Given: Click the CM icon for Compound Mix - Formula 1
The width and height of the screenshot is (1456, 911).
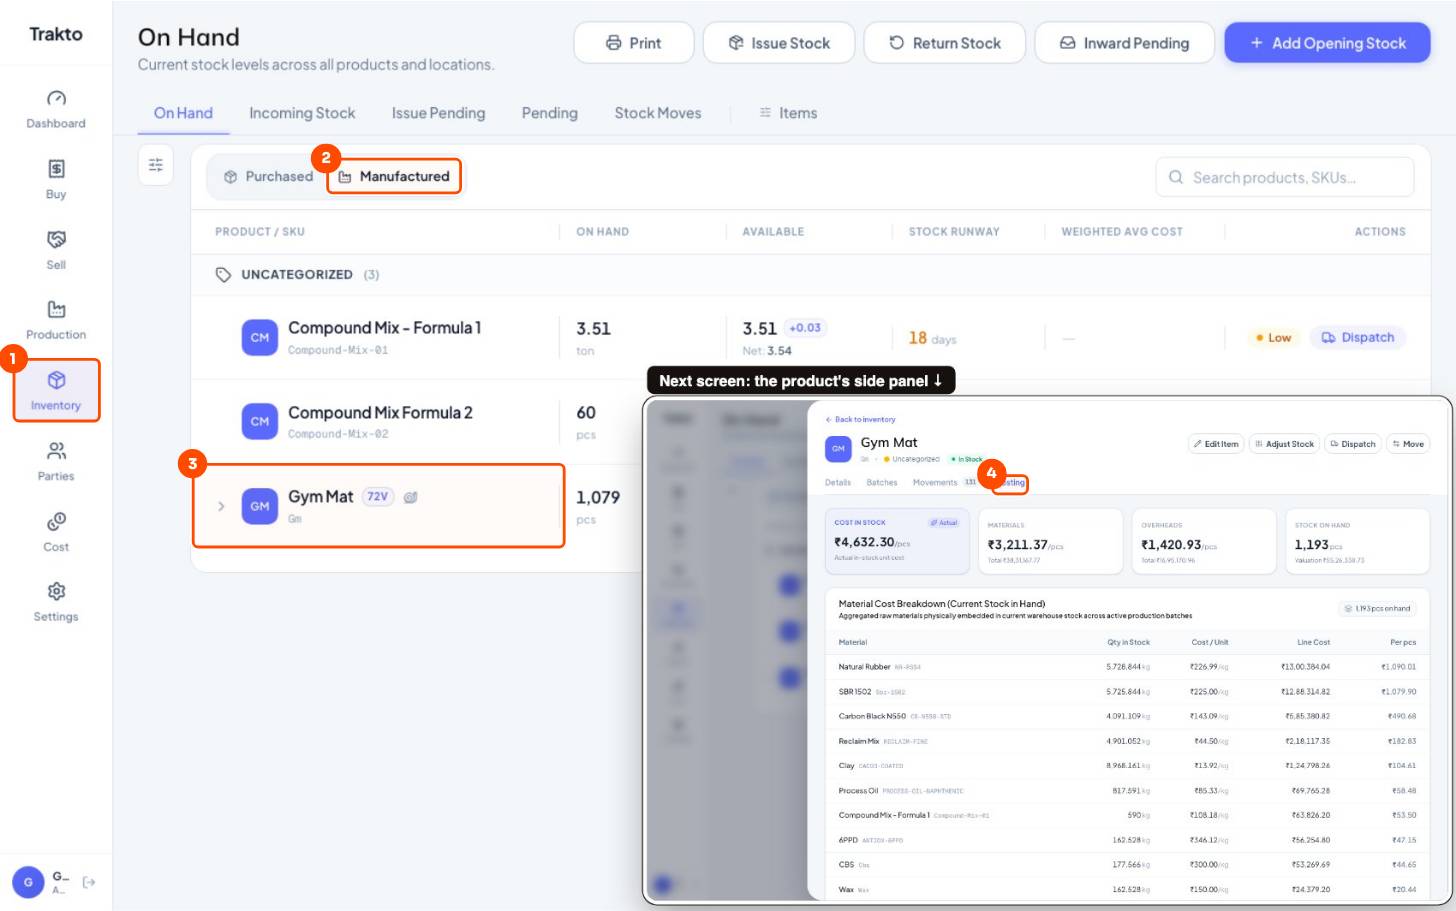Looking at the screenshot, I should (x=260, y=337).
